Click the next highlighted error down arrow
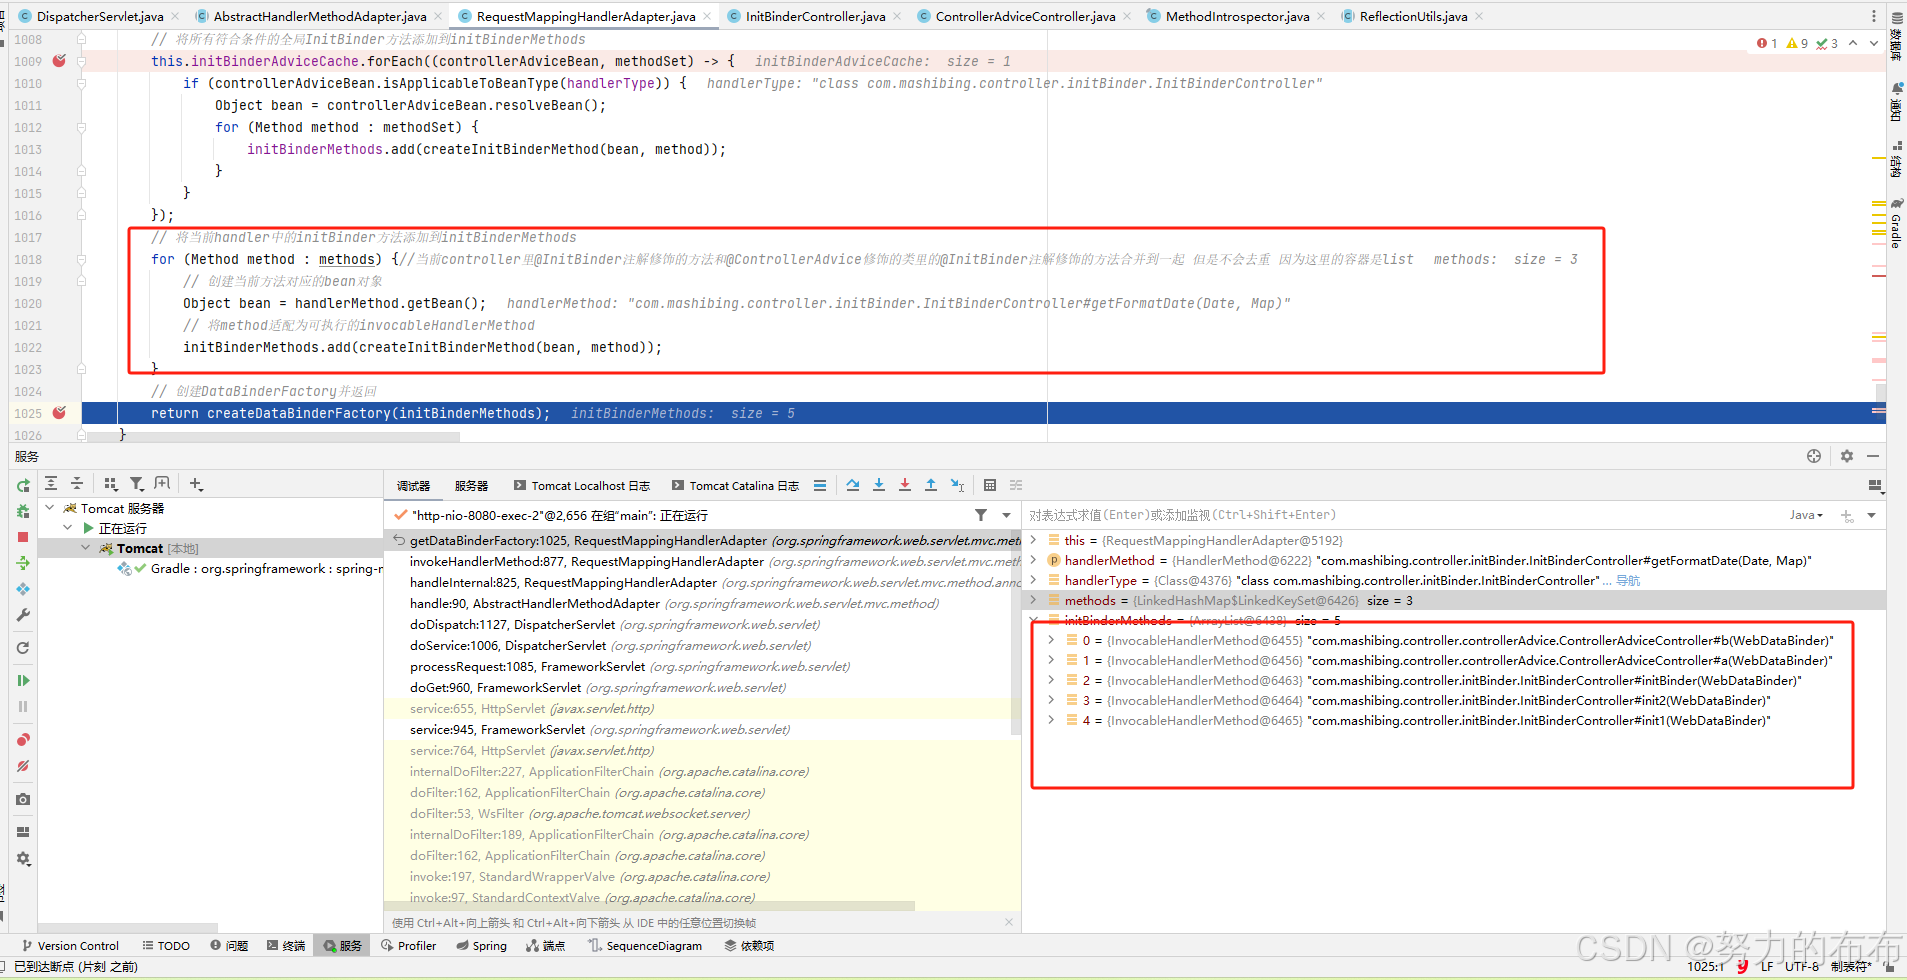Viewport: 1907px width, 980px height. coord(1874,43)
